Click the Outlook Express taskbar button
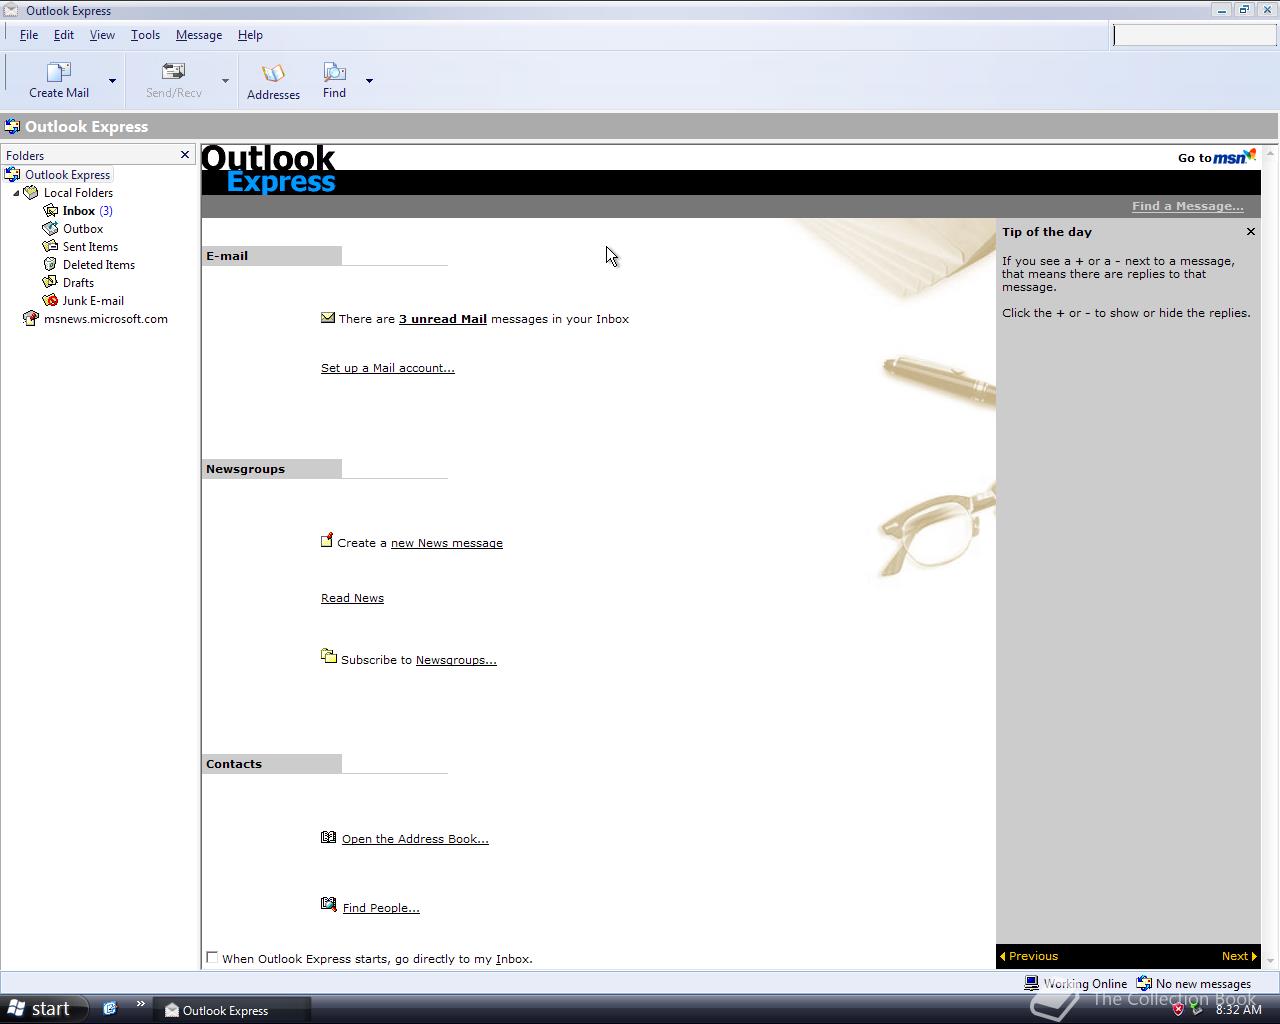 232,1010
